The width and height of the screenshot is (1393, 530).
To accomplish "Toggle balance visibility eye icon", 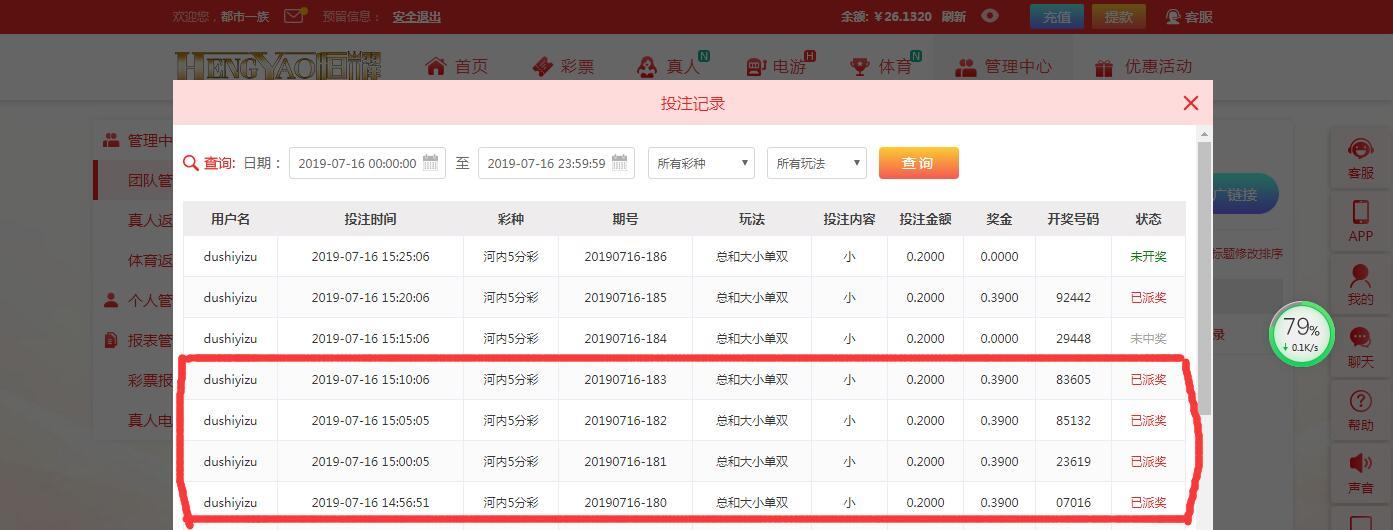I will pos(990,16).
